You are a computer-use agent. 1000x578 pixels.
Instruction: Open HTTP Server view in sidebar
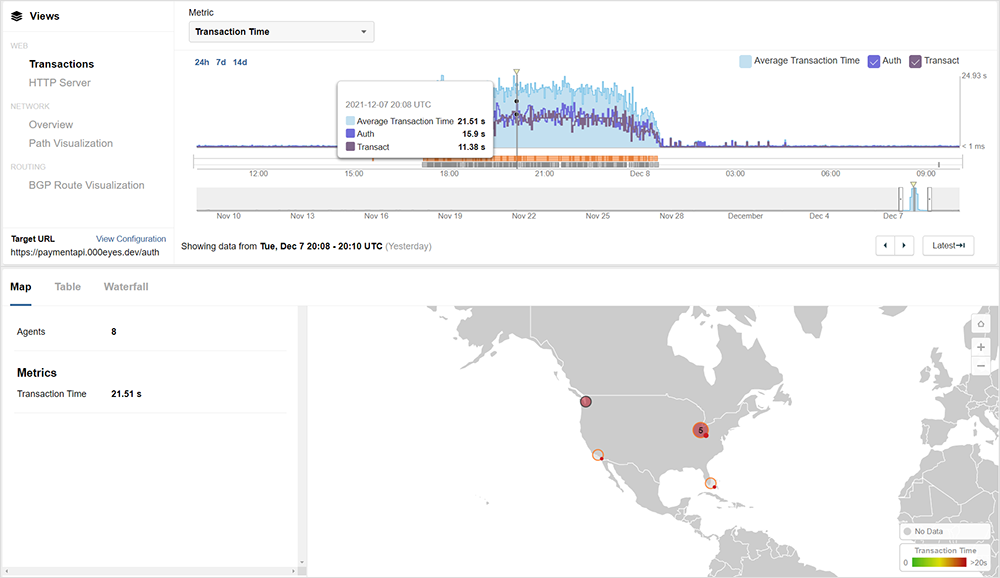60,83
